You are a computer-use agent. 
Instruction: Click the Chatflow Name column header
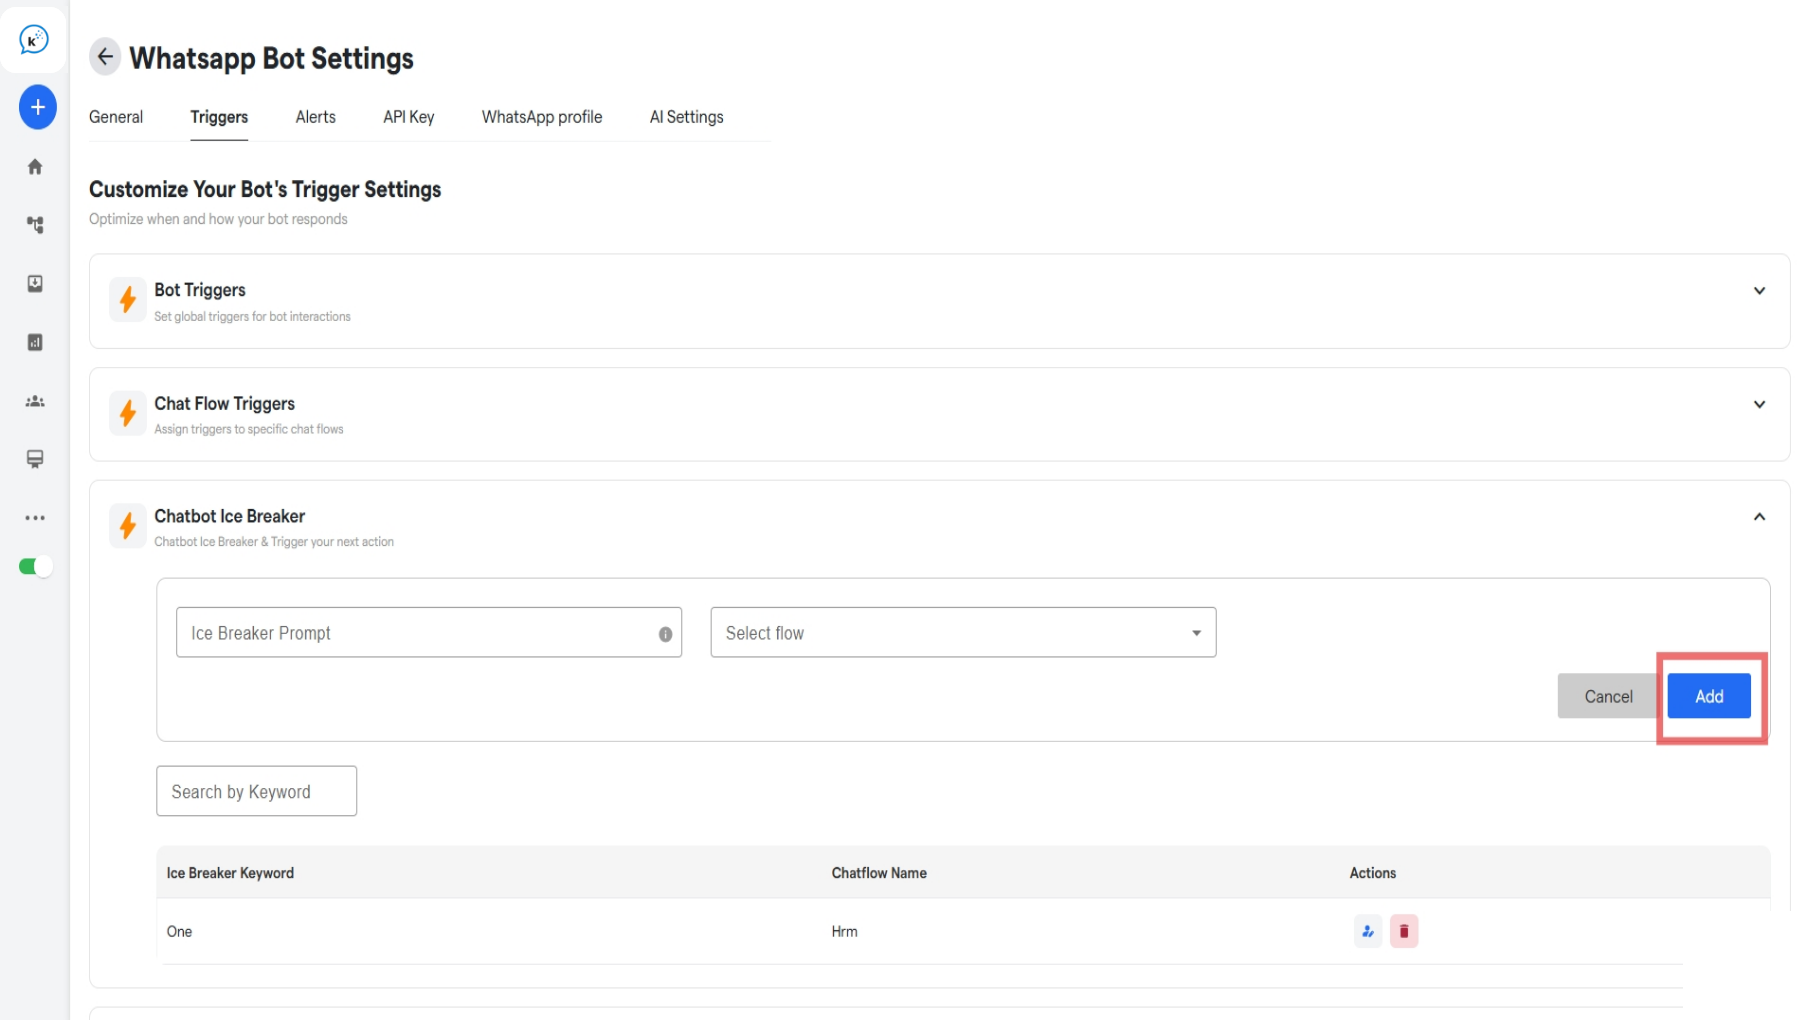[879, 873]
